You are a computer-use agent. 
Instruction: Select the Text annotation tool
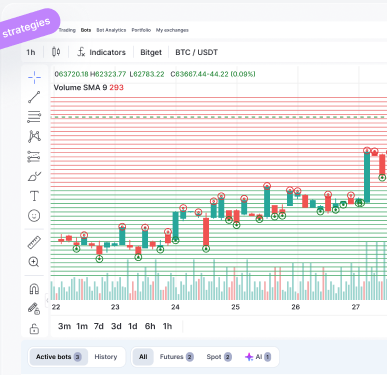(x=34, y=196)
